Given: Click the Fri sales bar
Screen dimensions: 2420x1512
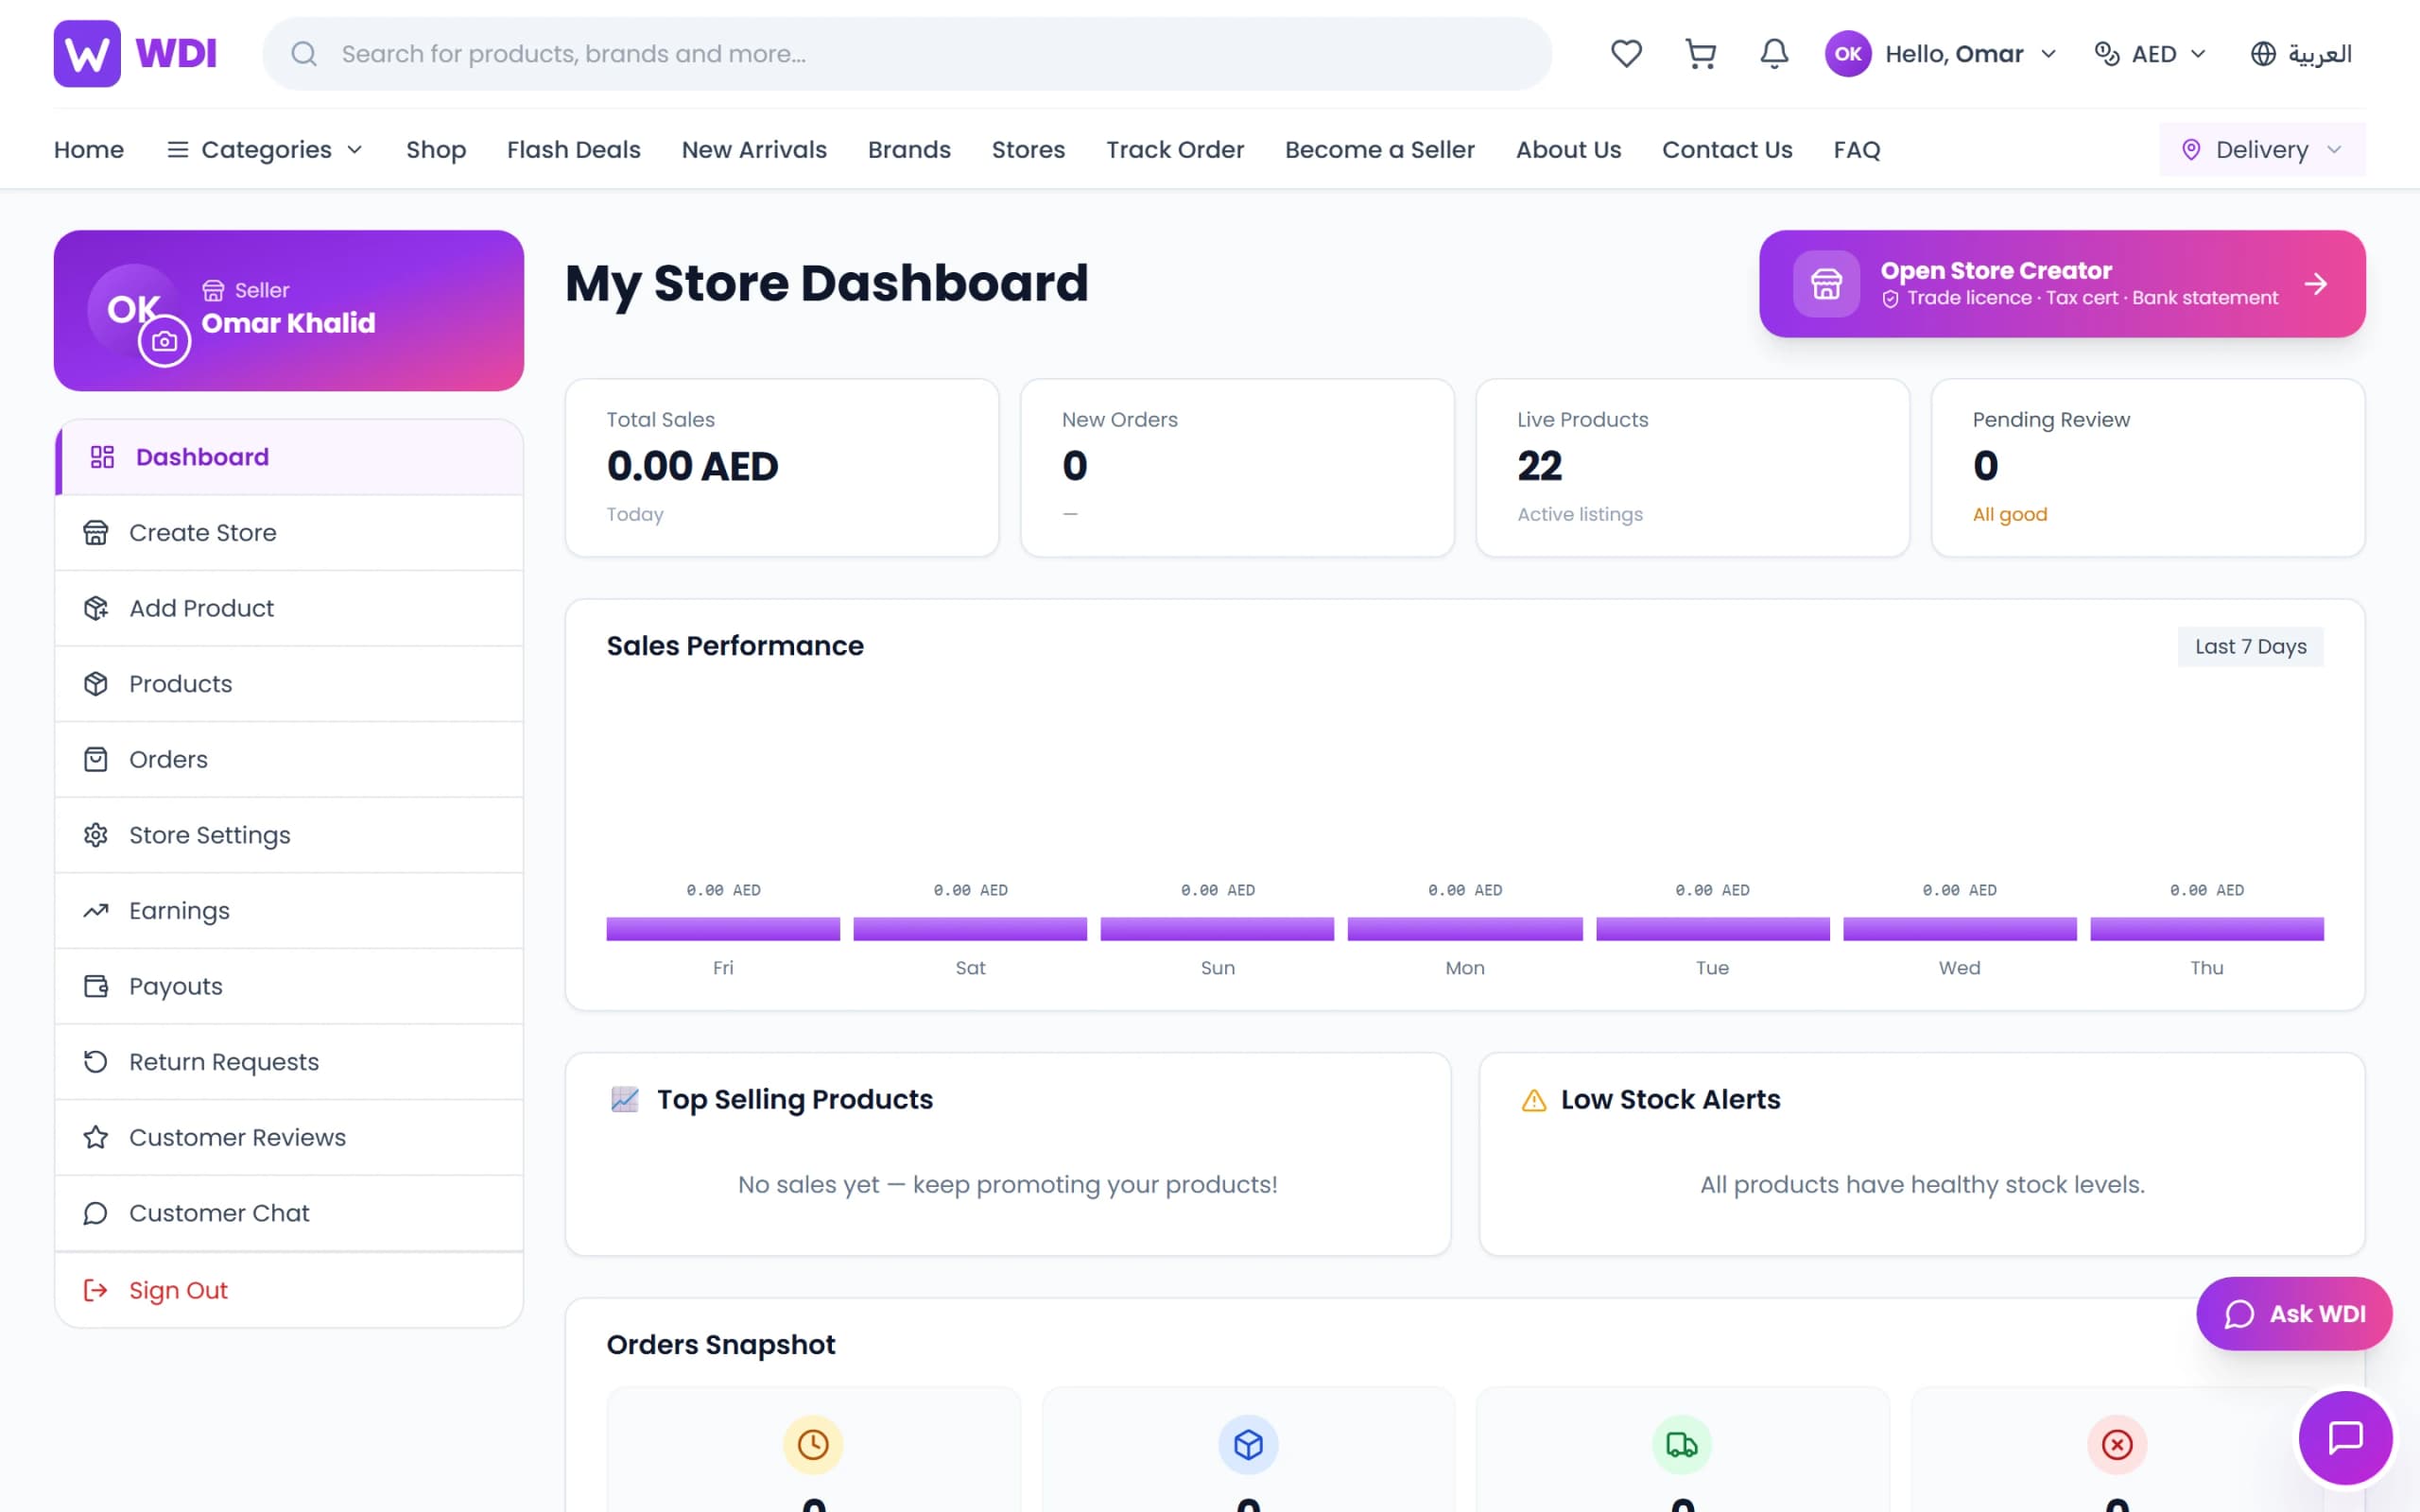Looking at the screenshot, I should click(723, 929).
